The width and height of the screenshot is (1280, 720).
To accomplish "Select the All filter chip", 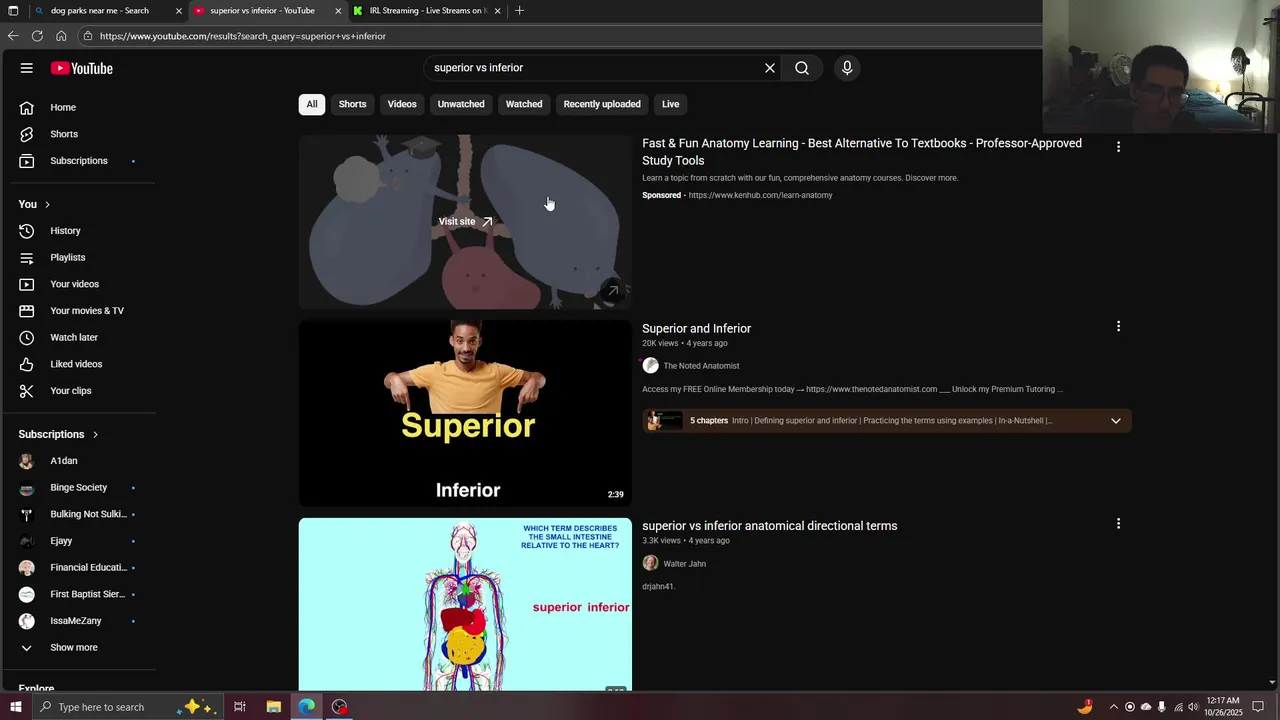I will coord(312,104).
